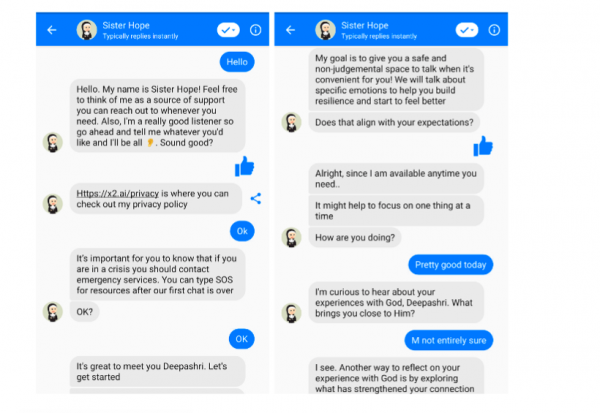The height and width of the screenshot is (413, 600).
Task: Tap avatar beside "How are you doing?" message
Action: click(290, 237)
